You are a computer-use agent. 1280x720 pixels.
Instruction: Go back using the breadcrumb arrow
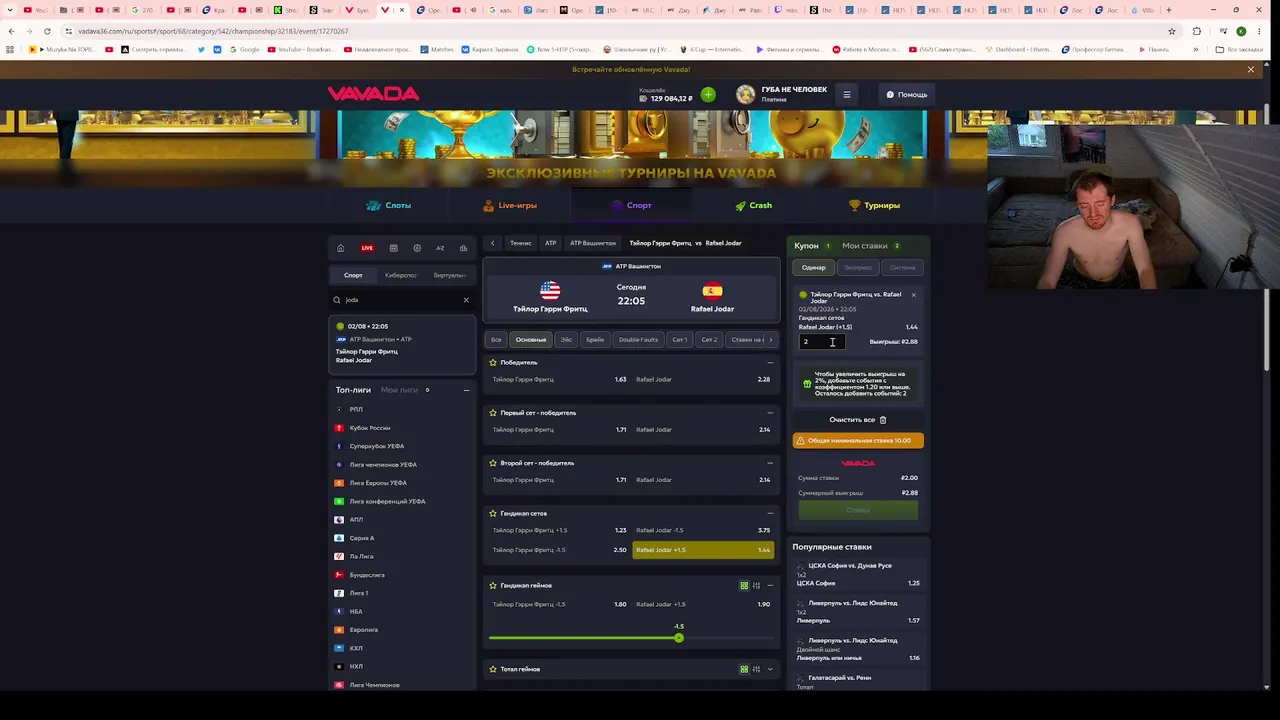492,243
